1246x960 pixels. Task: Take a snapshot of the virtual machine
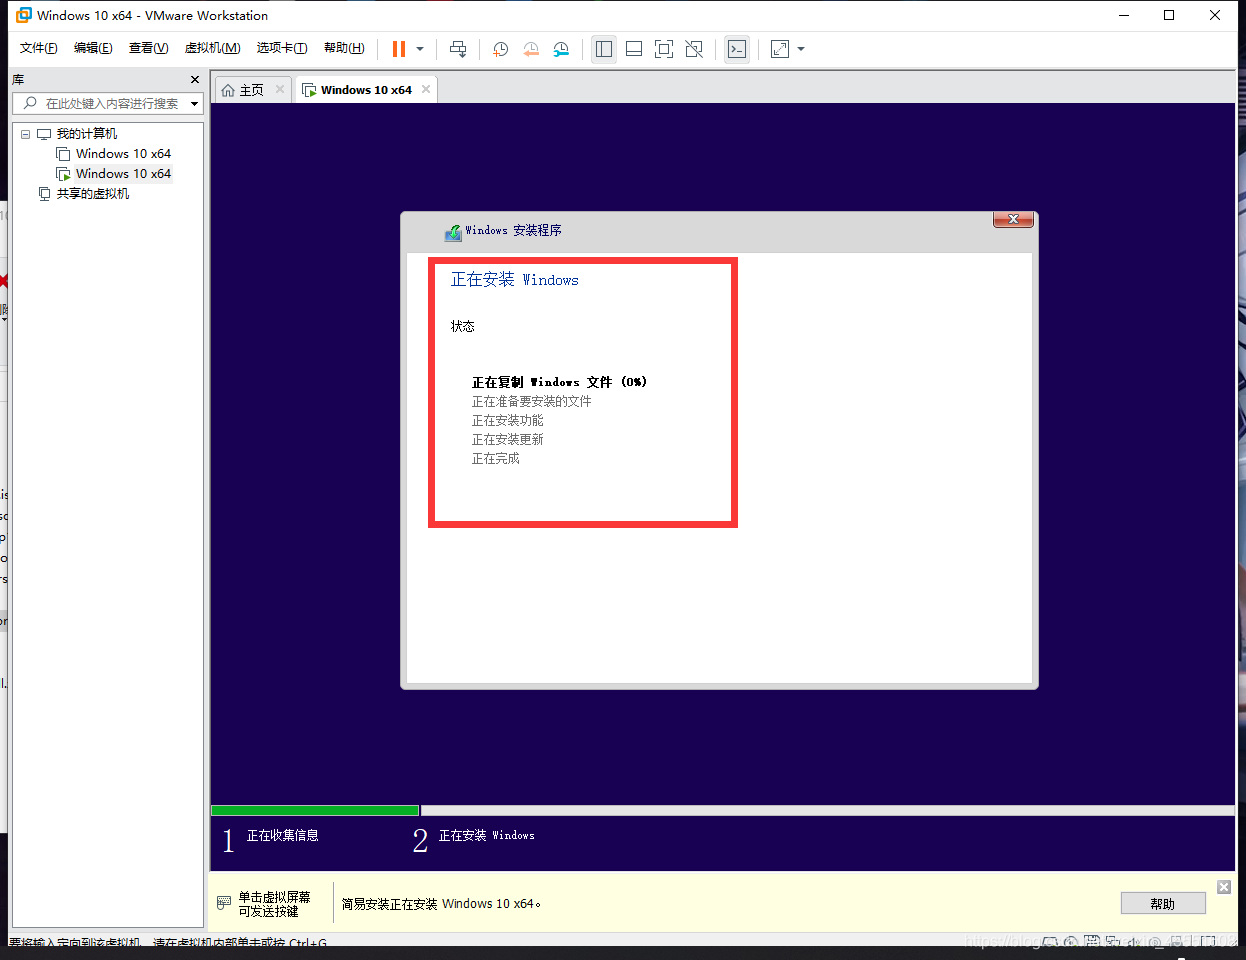(501, 49)
